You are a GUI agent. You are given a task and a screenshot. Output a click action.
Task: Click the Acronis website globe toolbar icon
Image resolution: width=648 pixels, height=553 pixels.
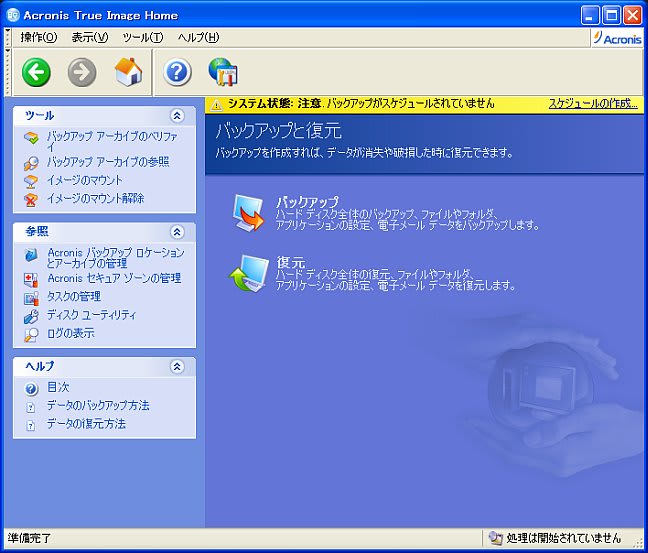click(222, 72)
